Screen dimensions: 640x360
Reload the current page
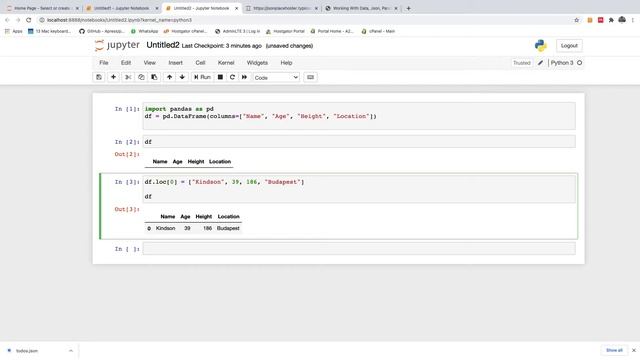click(29, 20)
